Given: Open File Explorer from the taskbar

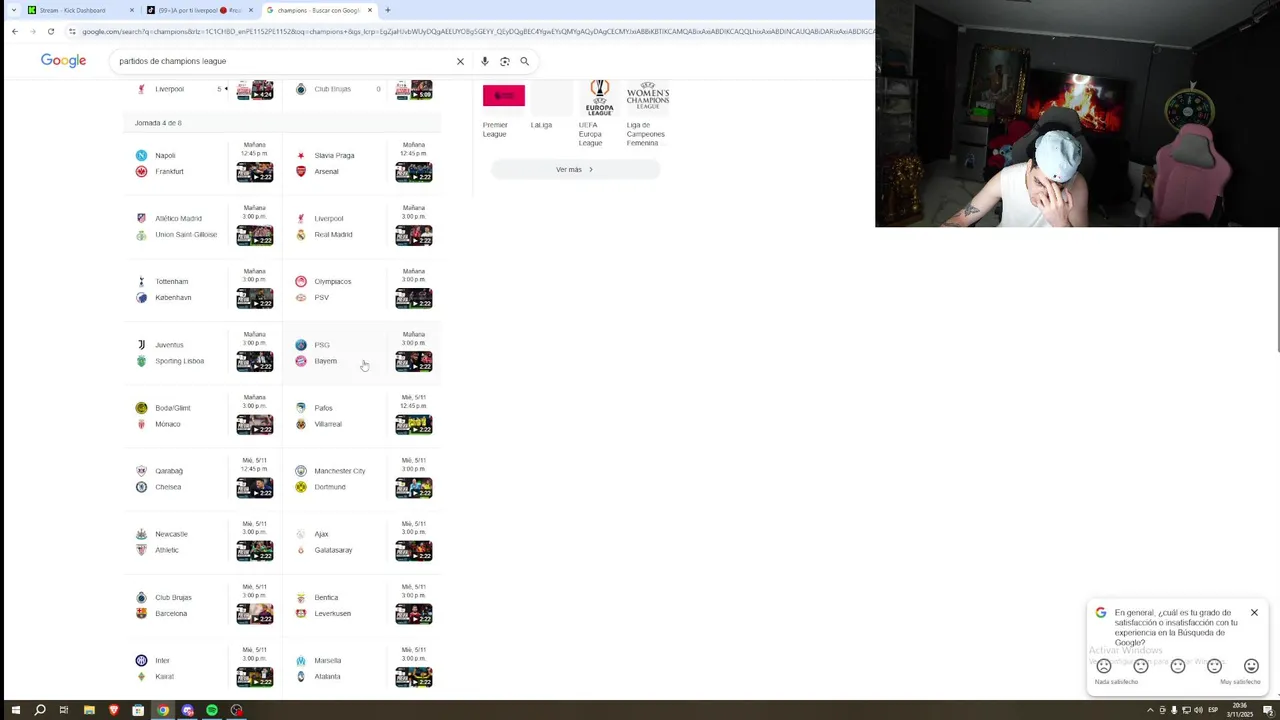Looking at the screenshot, I should [89, 710].
